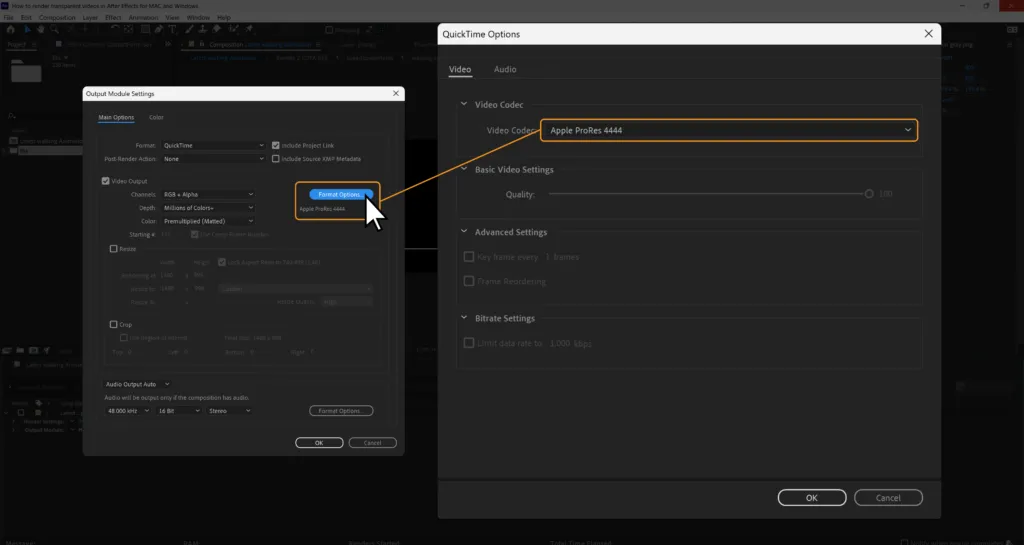The height and width of the screenshot is (545, 1024).
Task: Open Depth dropdown showing Millions of Colors+
Action: 208,208
